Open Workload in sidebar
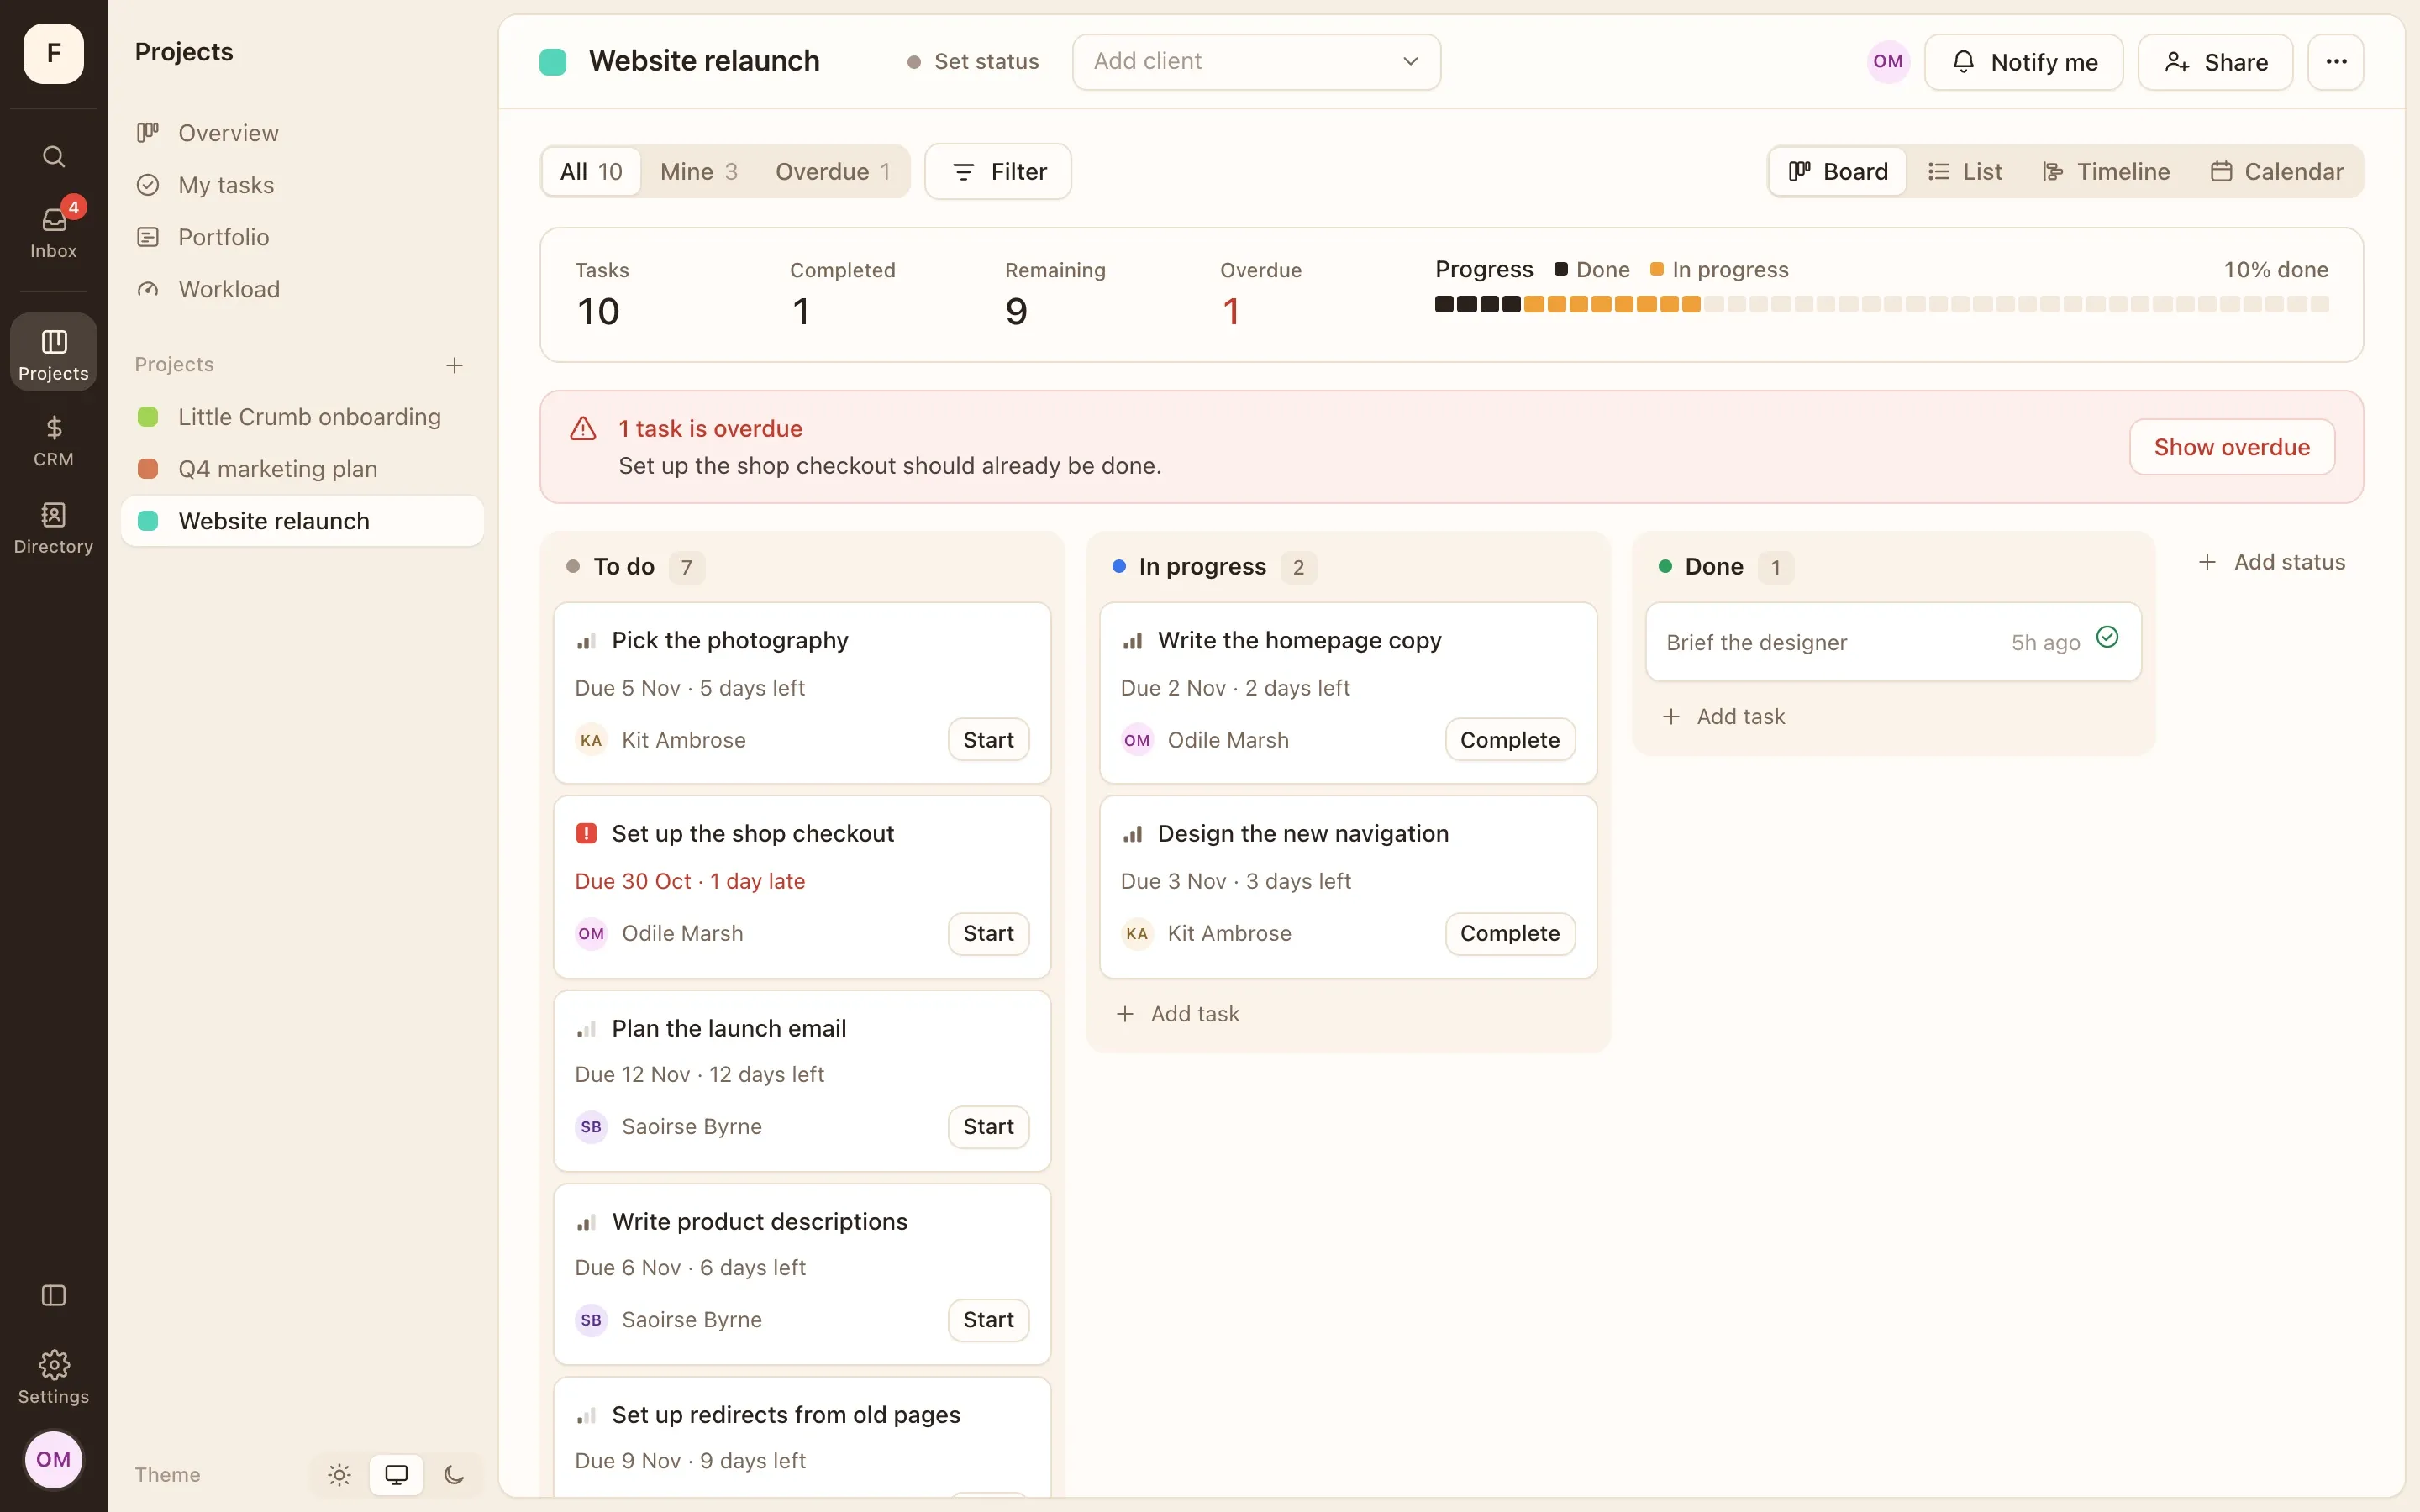Viewport: 2420px width, 1512px height. click(x=302, y=289)
